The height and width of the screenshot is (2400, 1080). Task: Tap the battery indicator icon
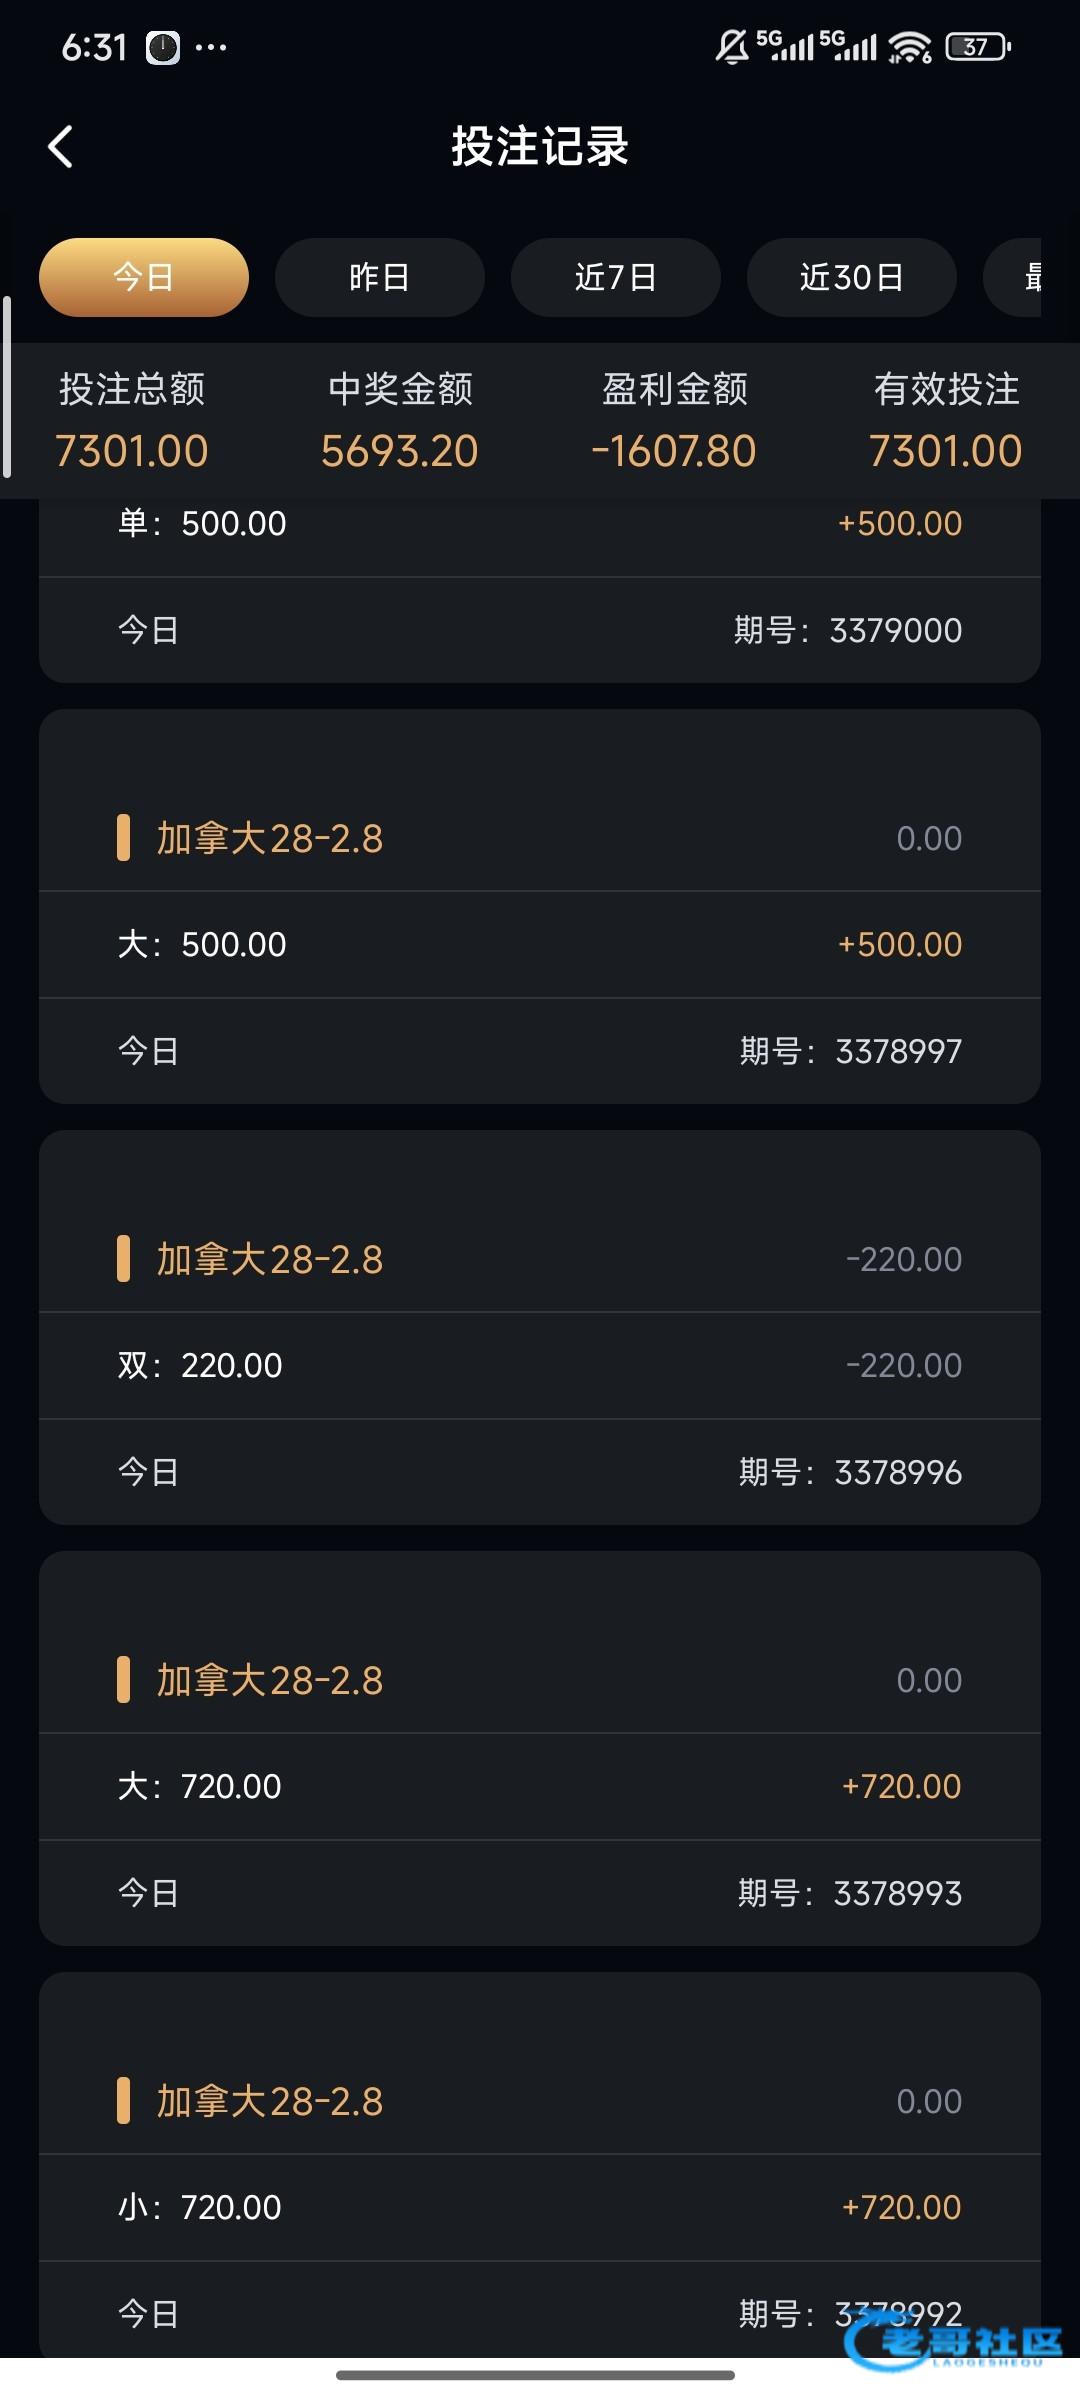[978, 47]
